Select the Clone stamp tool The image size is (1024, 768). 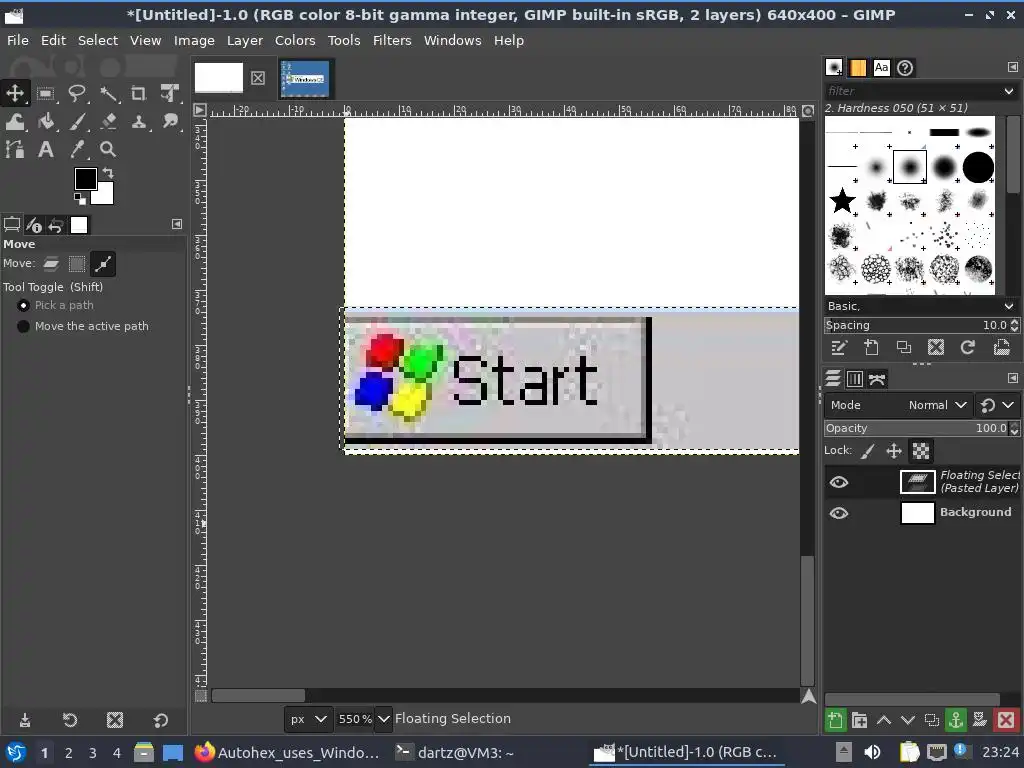coord(138,122)
